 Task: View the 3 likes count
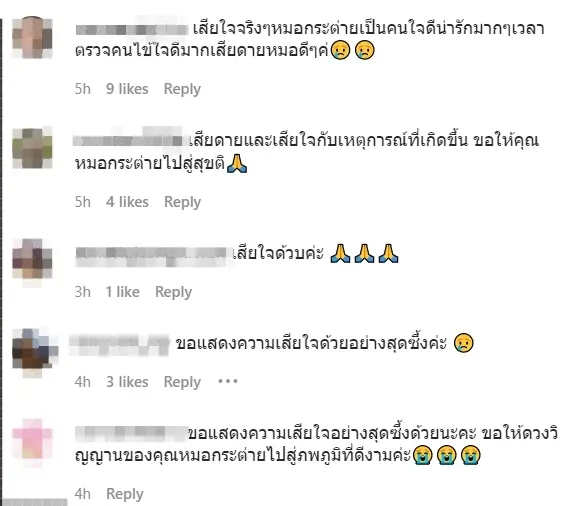[x=127, y=382]
